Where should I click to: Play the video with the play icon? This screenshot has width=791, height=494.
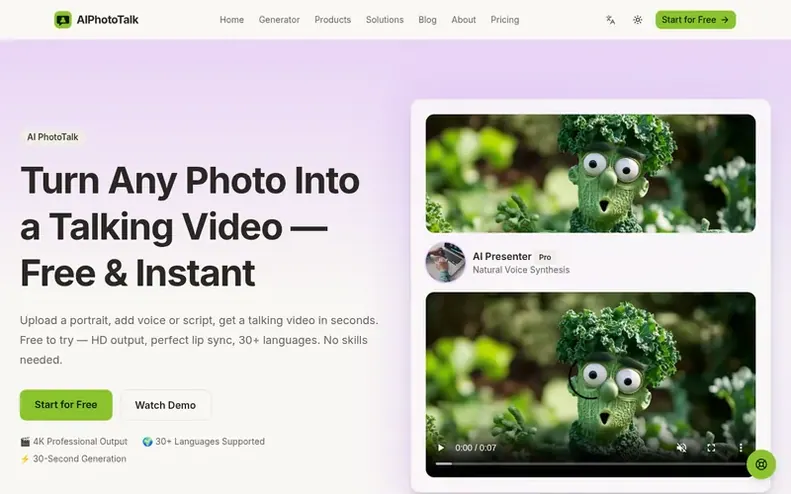441,448
